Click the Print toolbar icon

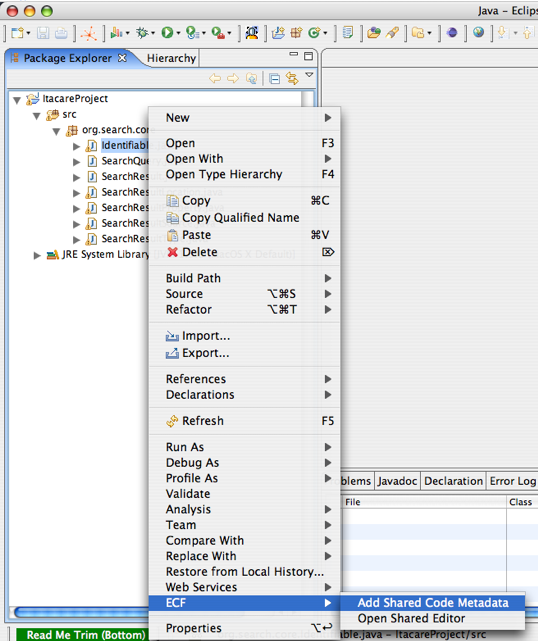coord(61,33)
